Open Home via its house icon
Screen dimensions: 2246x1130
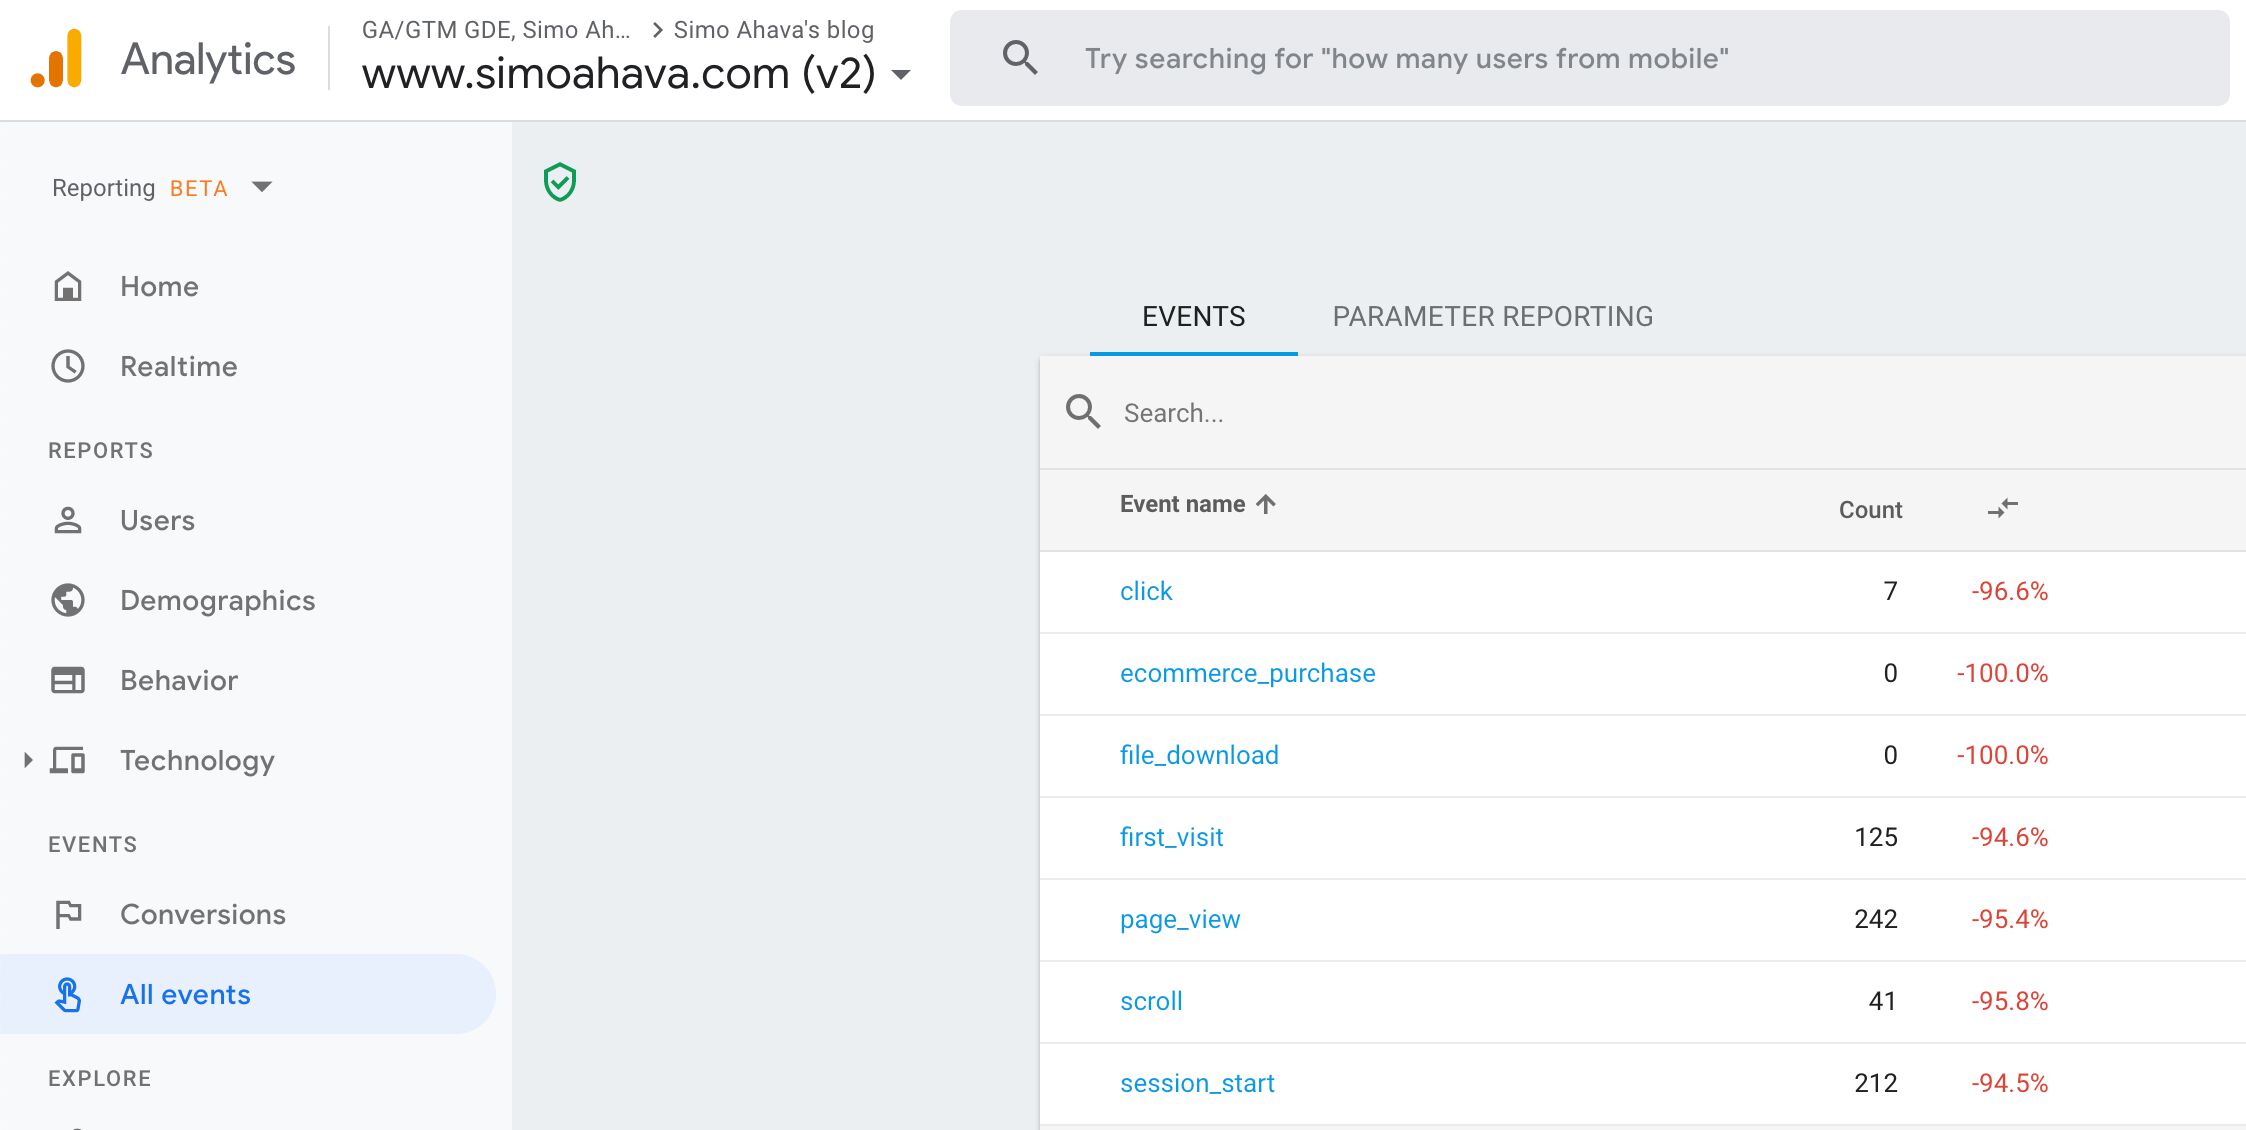[x=68, y=287]
